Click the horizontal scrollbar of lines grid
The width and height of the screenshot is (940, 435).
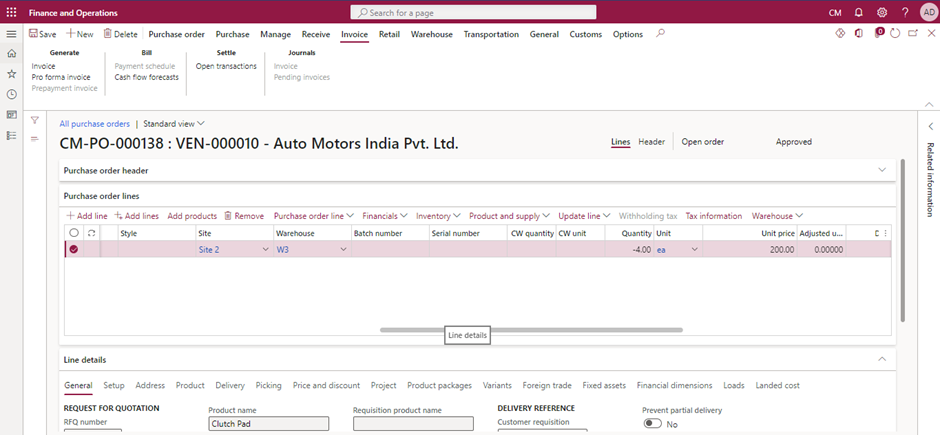(x=531, y=330)
